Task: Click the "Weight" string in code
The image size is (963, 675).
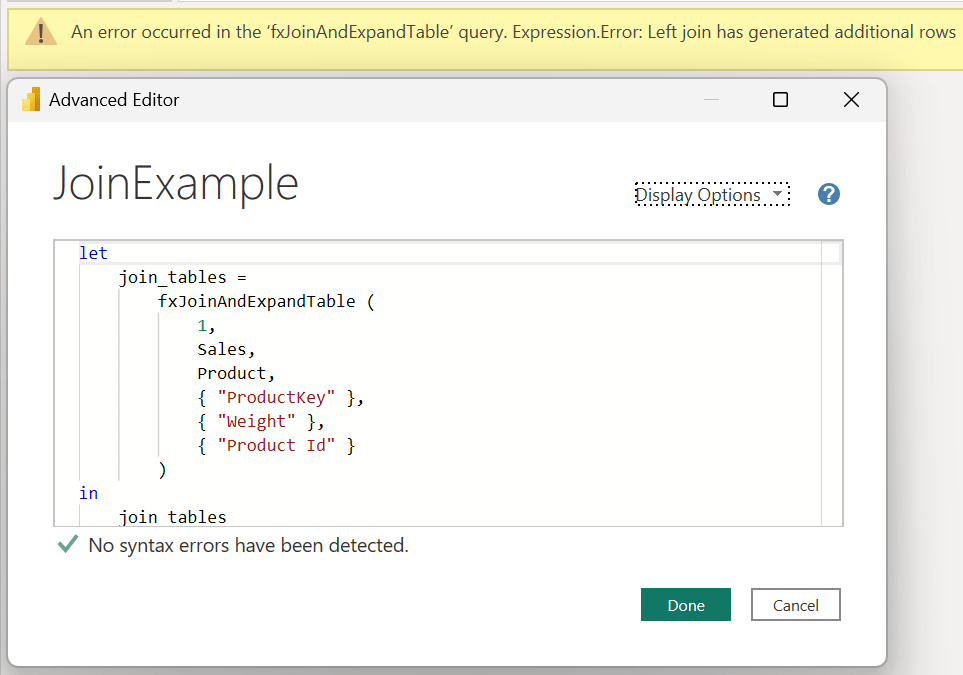Action: coord(256,422)
